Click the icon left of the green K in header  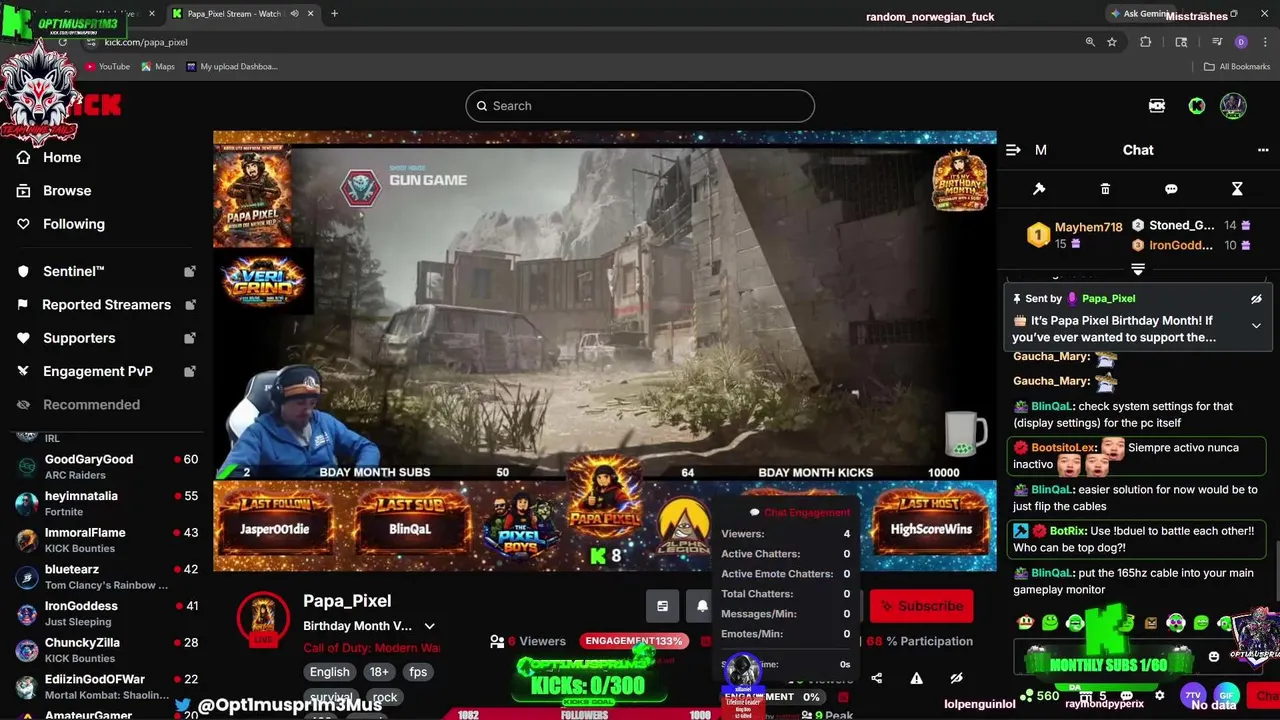tap(1157, 106)
